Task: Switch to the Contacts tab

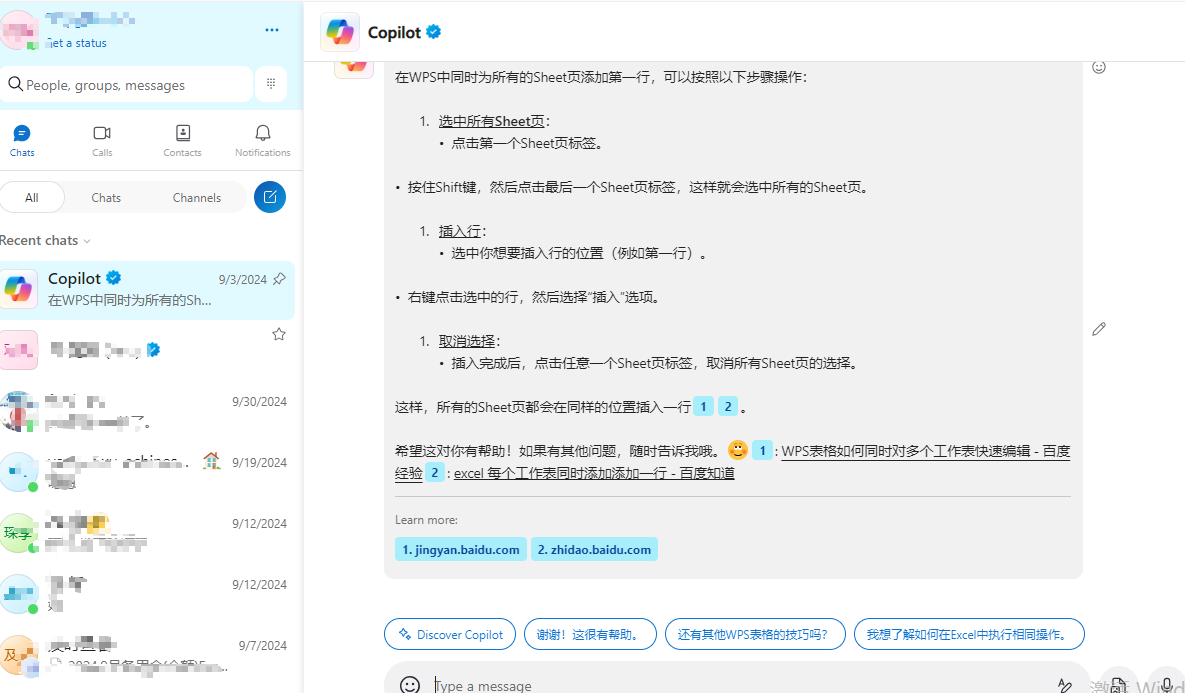Action: (182, 141)
